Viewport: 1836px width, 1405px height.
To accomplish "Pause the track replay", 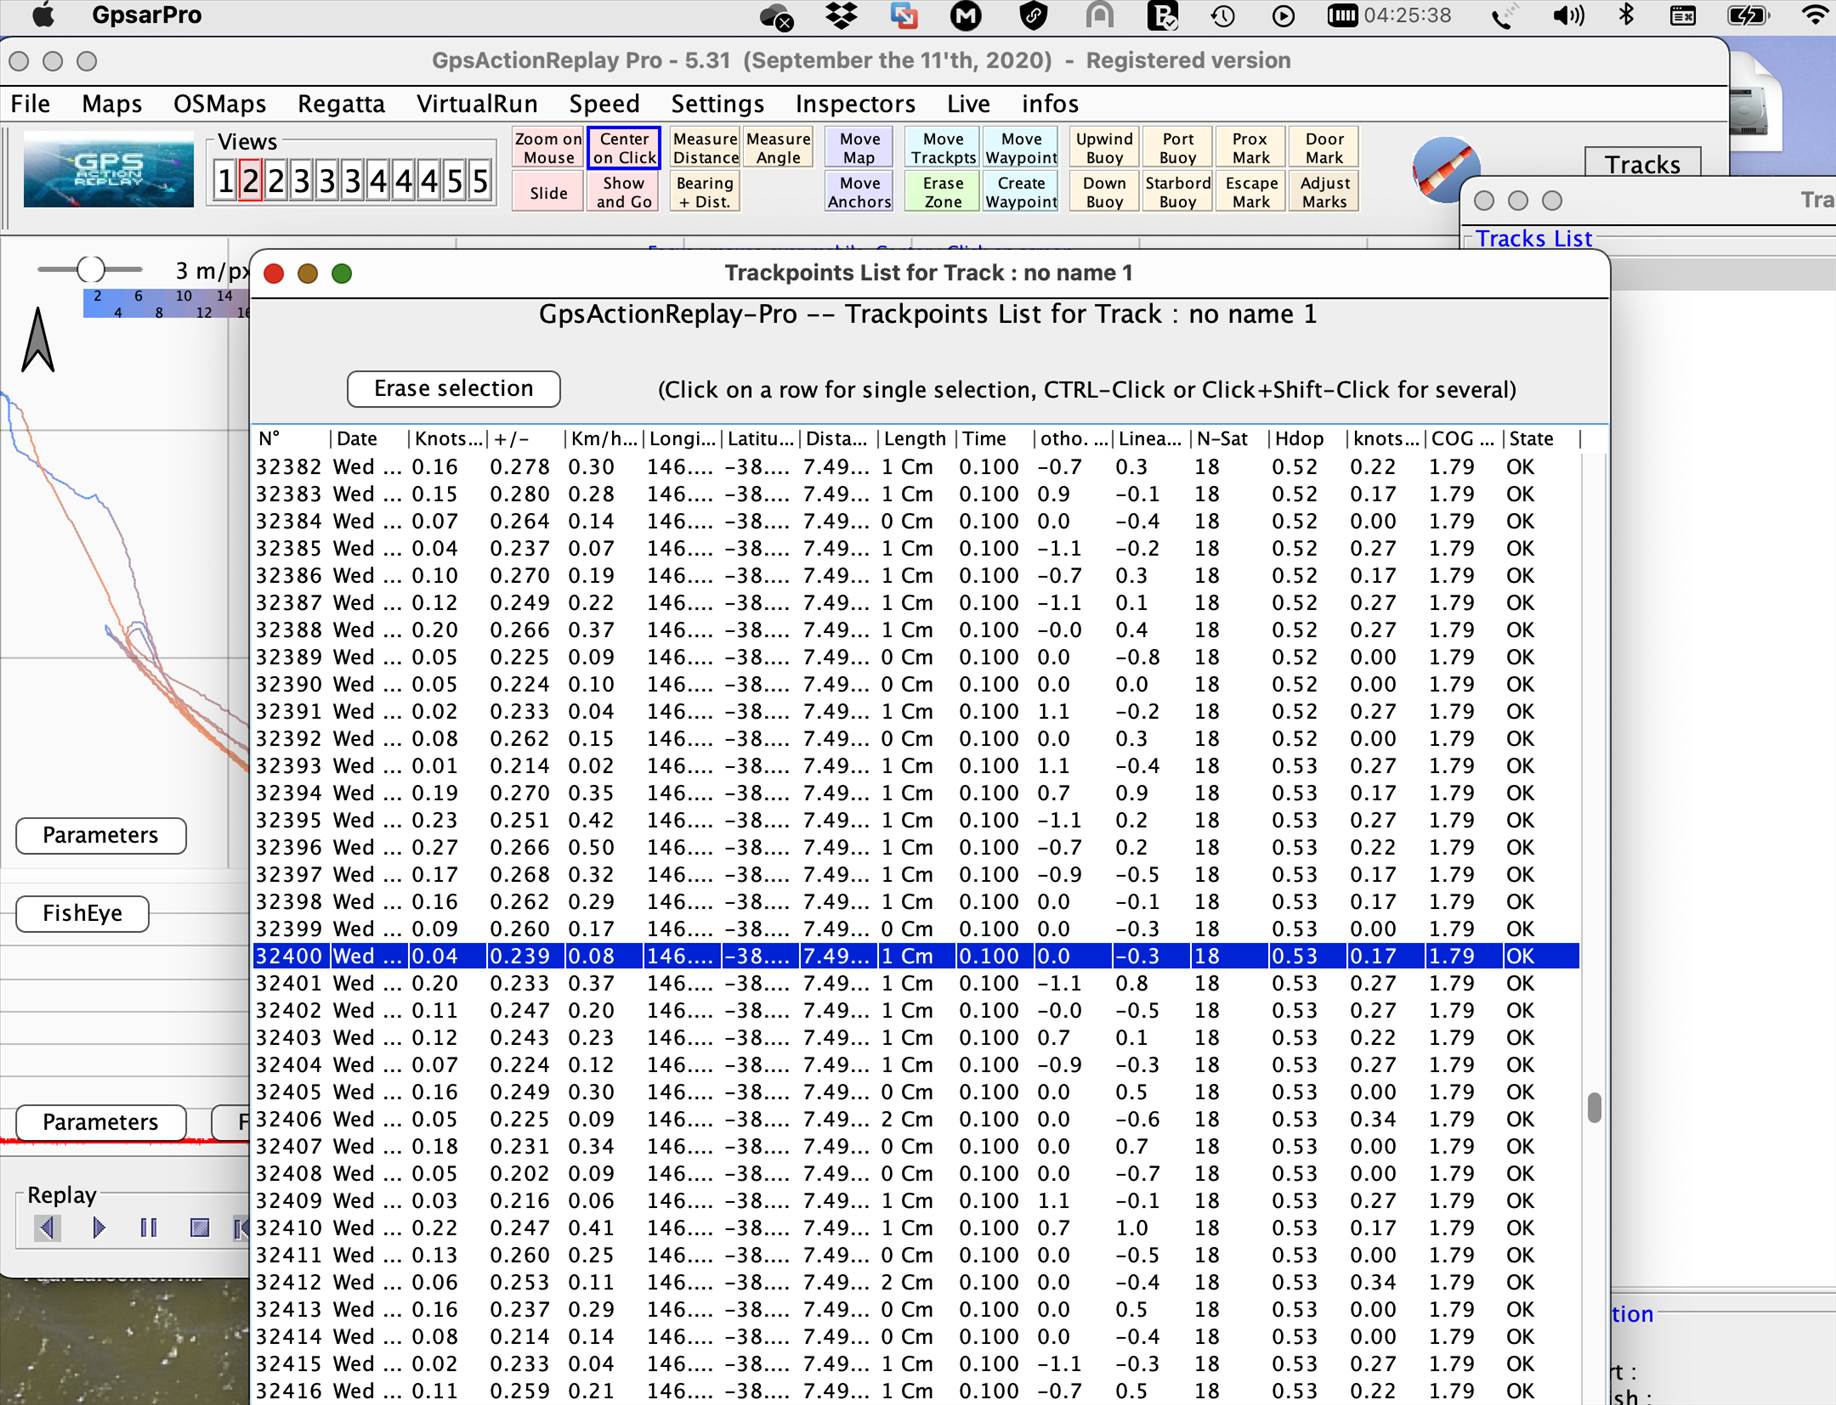I will 148,1227.
